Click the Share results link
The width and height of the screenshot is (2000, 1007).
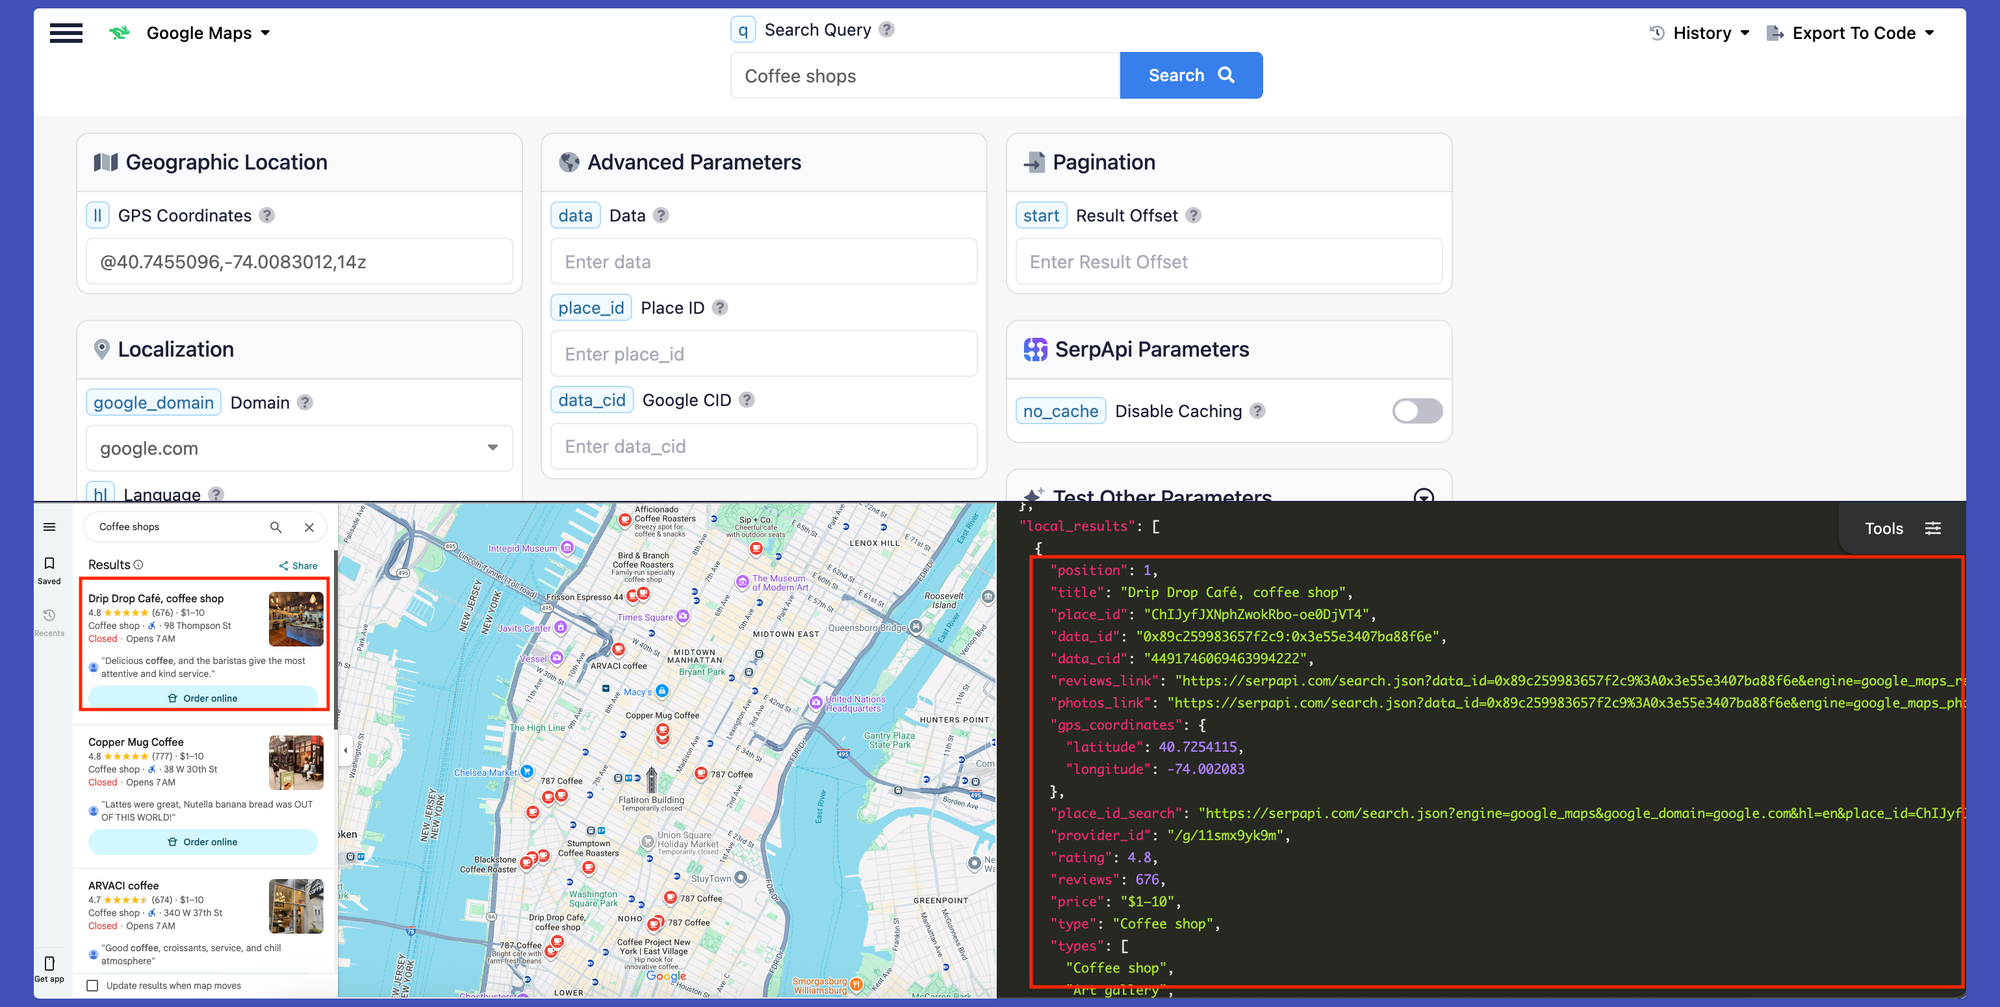[x=298, y=566]
